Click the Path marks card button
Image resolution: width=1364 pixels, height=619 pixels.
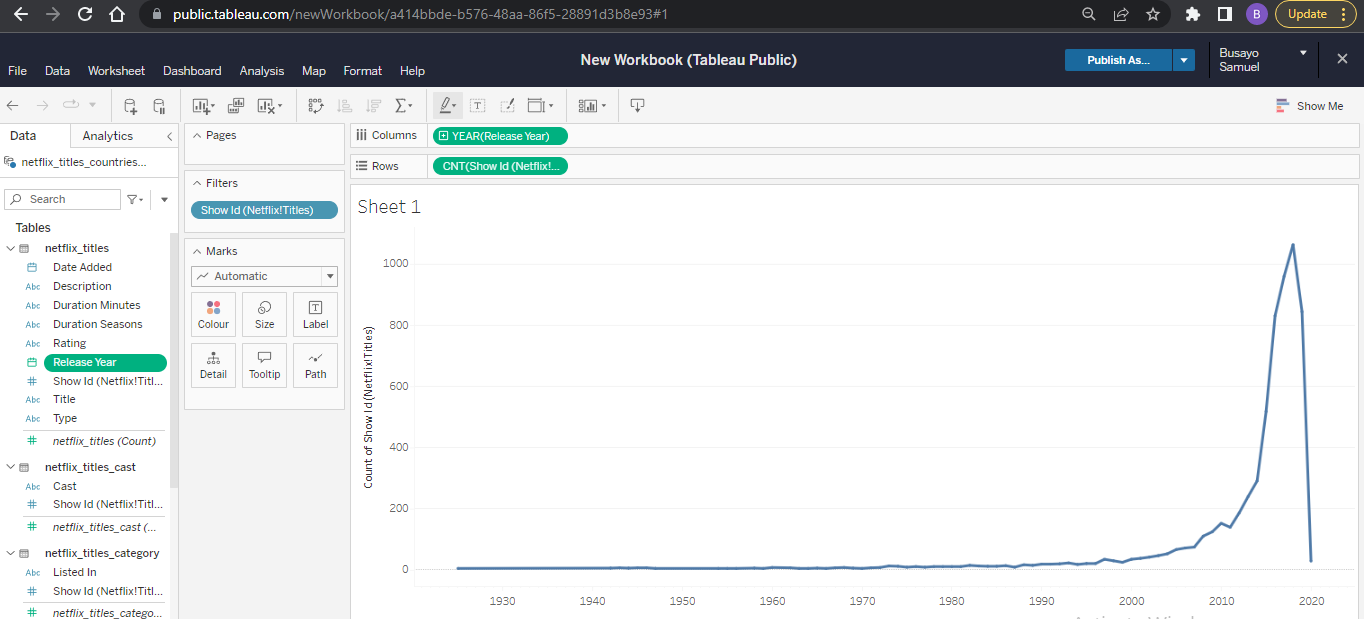coord(315,365)
